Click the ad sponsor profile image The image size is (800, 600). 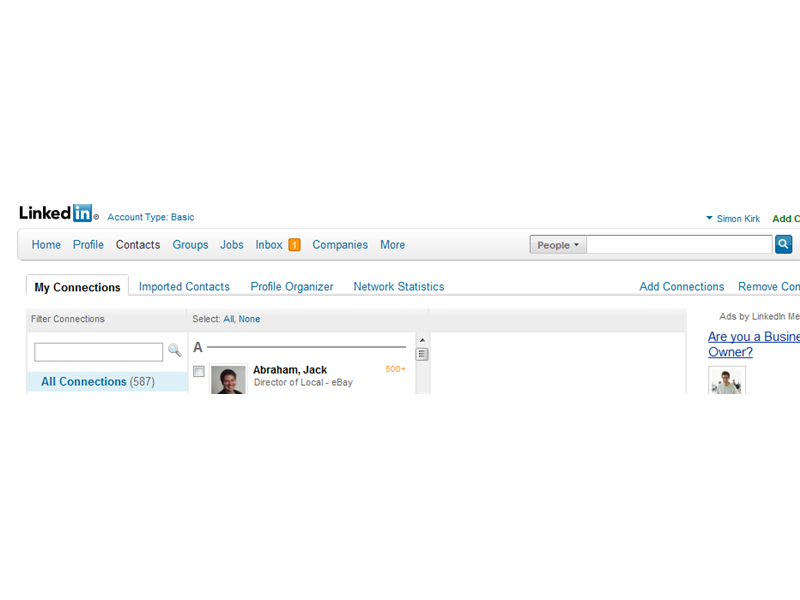(x=727, y=381)
